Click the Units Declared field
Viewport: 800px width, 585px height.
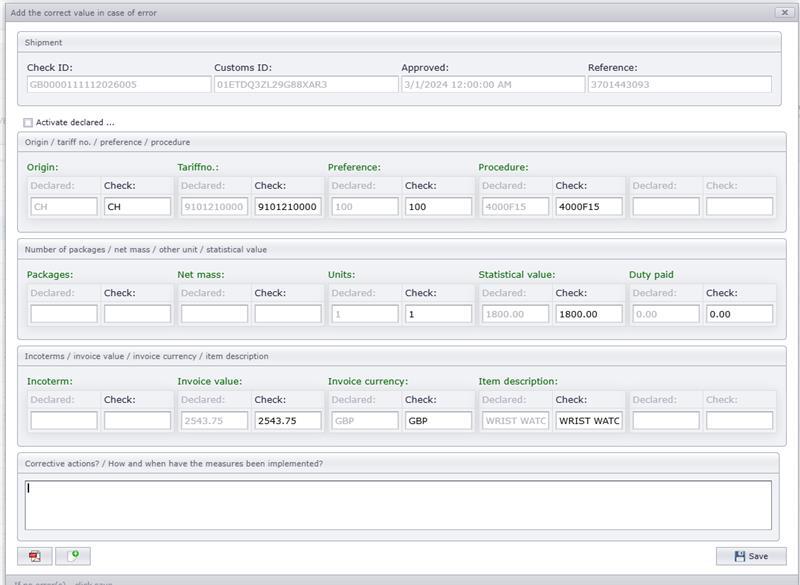tap(365, 314)
